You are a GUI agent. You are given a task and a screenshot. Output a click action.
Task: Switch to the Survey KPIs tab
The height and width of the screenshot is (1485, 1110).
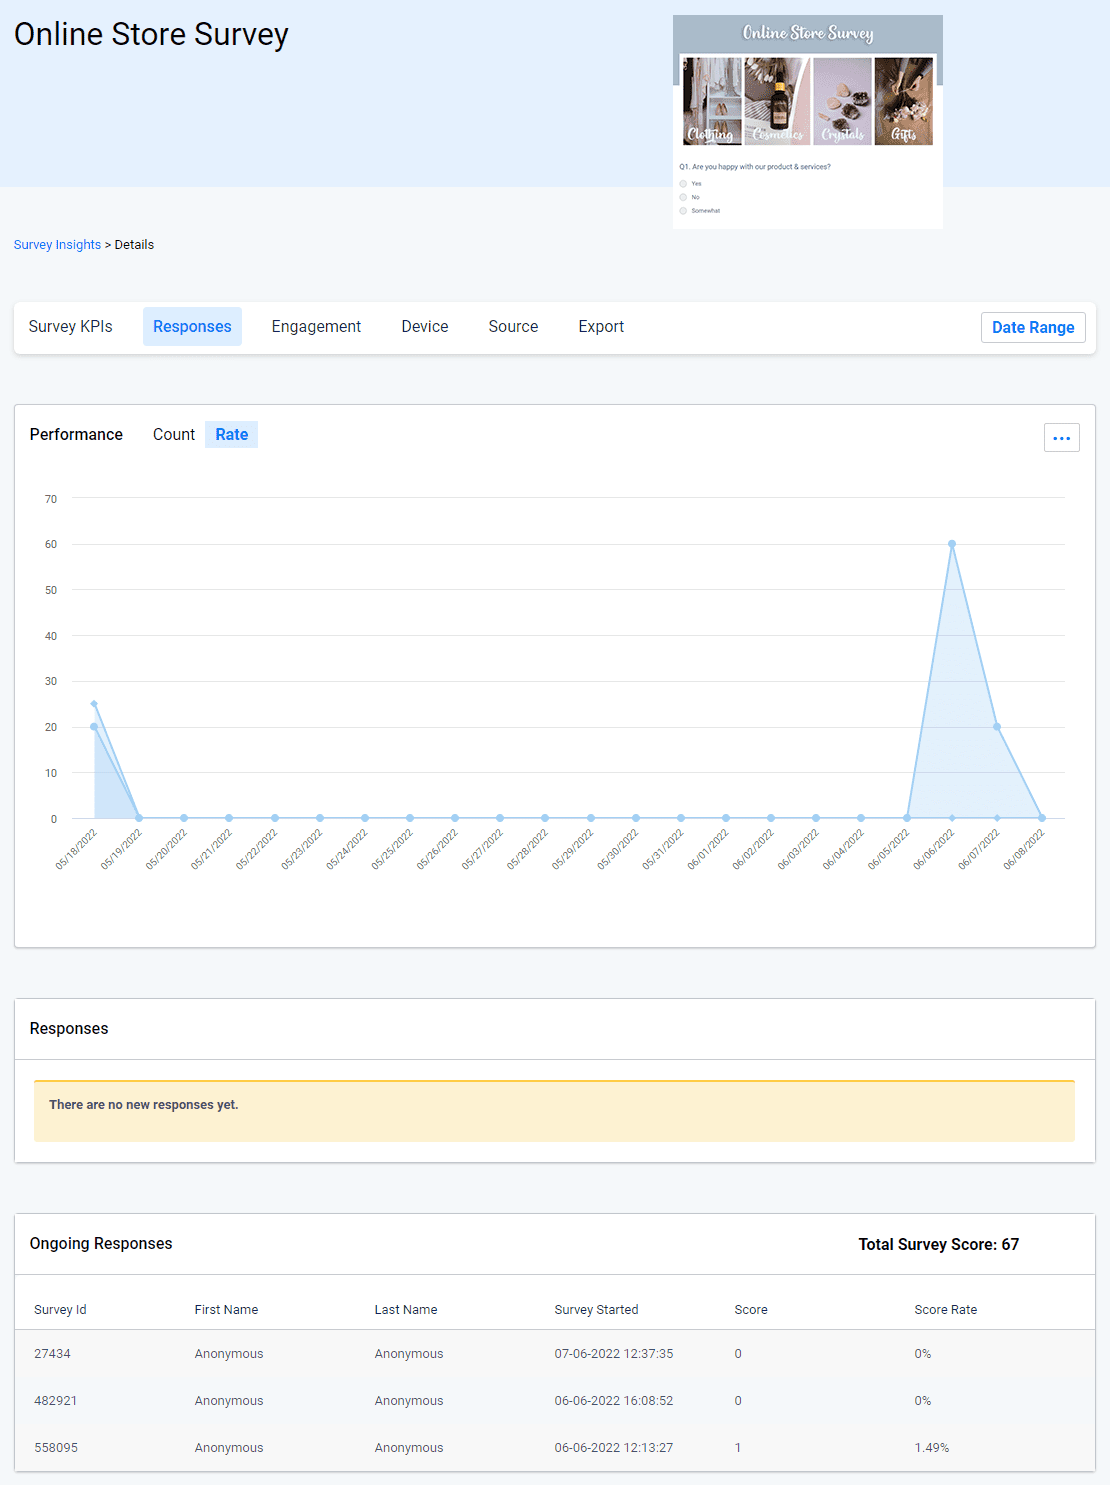click(70, 326)
